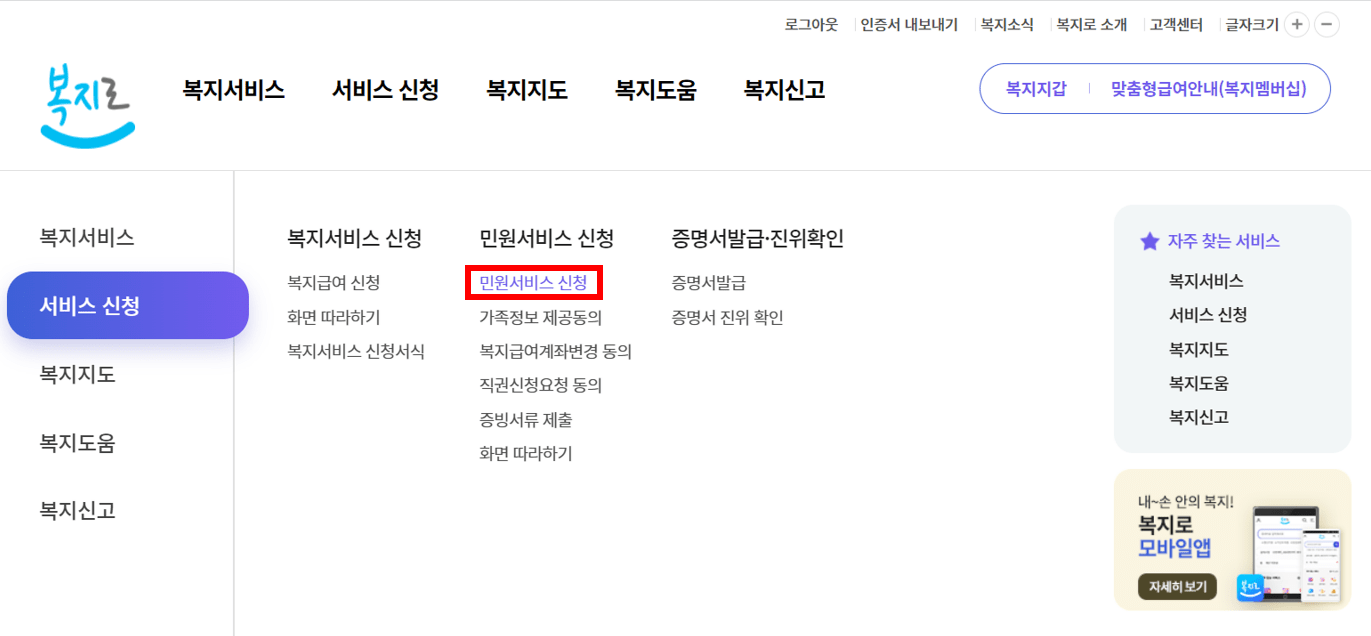Select 증빙서류 제출
Screen dimensions: 1371x636
(527, 420)
